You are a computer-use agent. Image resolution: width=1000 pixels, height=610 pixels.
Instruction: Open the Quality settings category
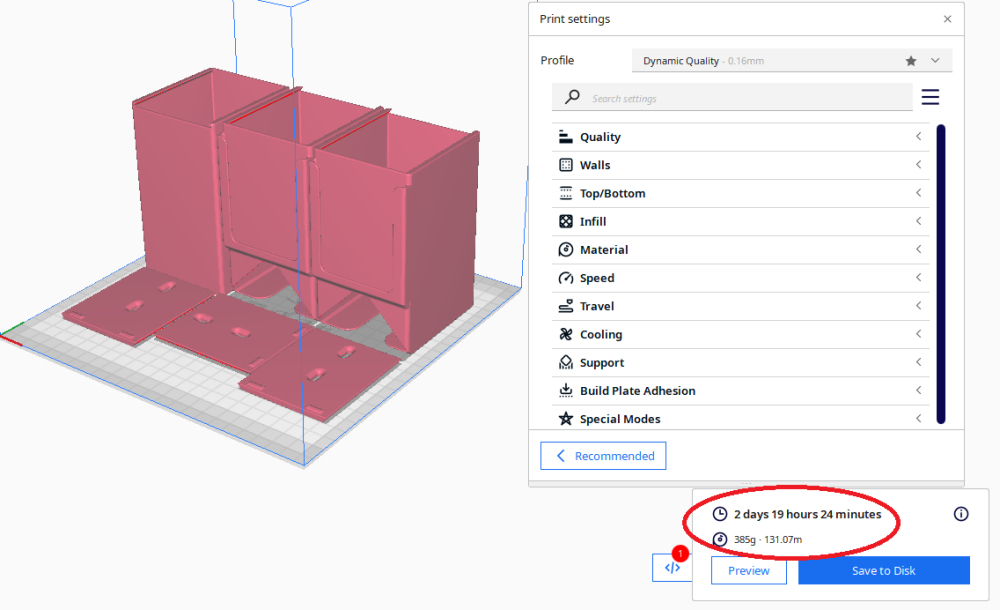pyautogui.click(x=740, y=137)
